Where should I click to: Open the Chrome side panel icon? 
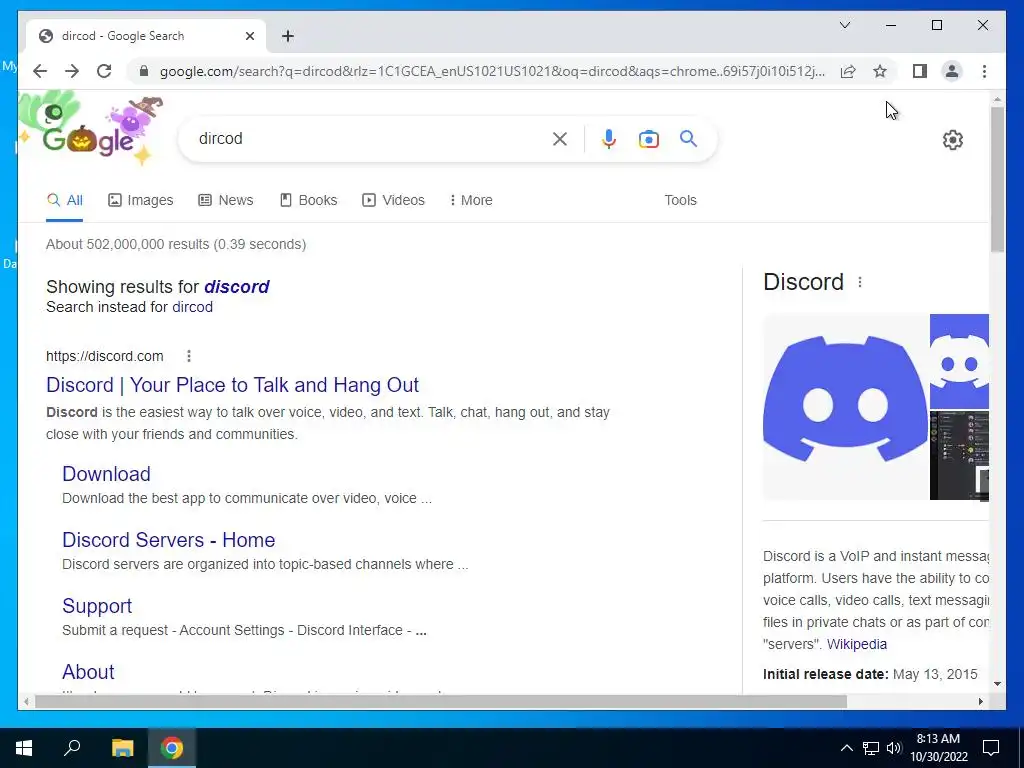tap(920, 71)
